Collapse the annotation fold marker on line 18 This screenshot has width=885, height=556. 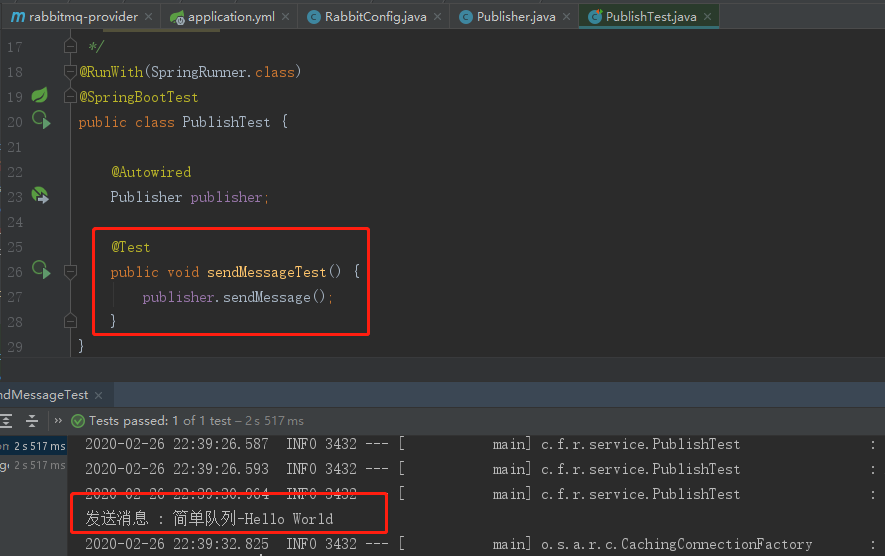[x=70, y=72]
